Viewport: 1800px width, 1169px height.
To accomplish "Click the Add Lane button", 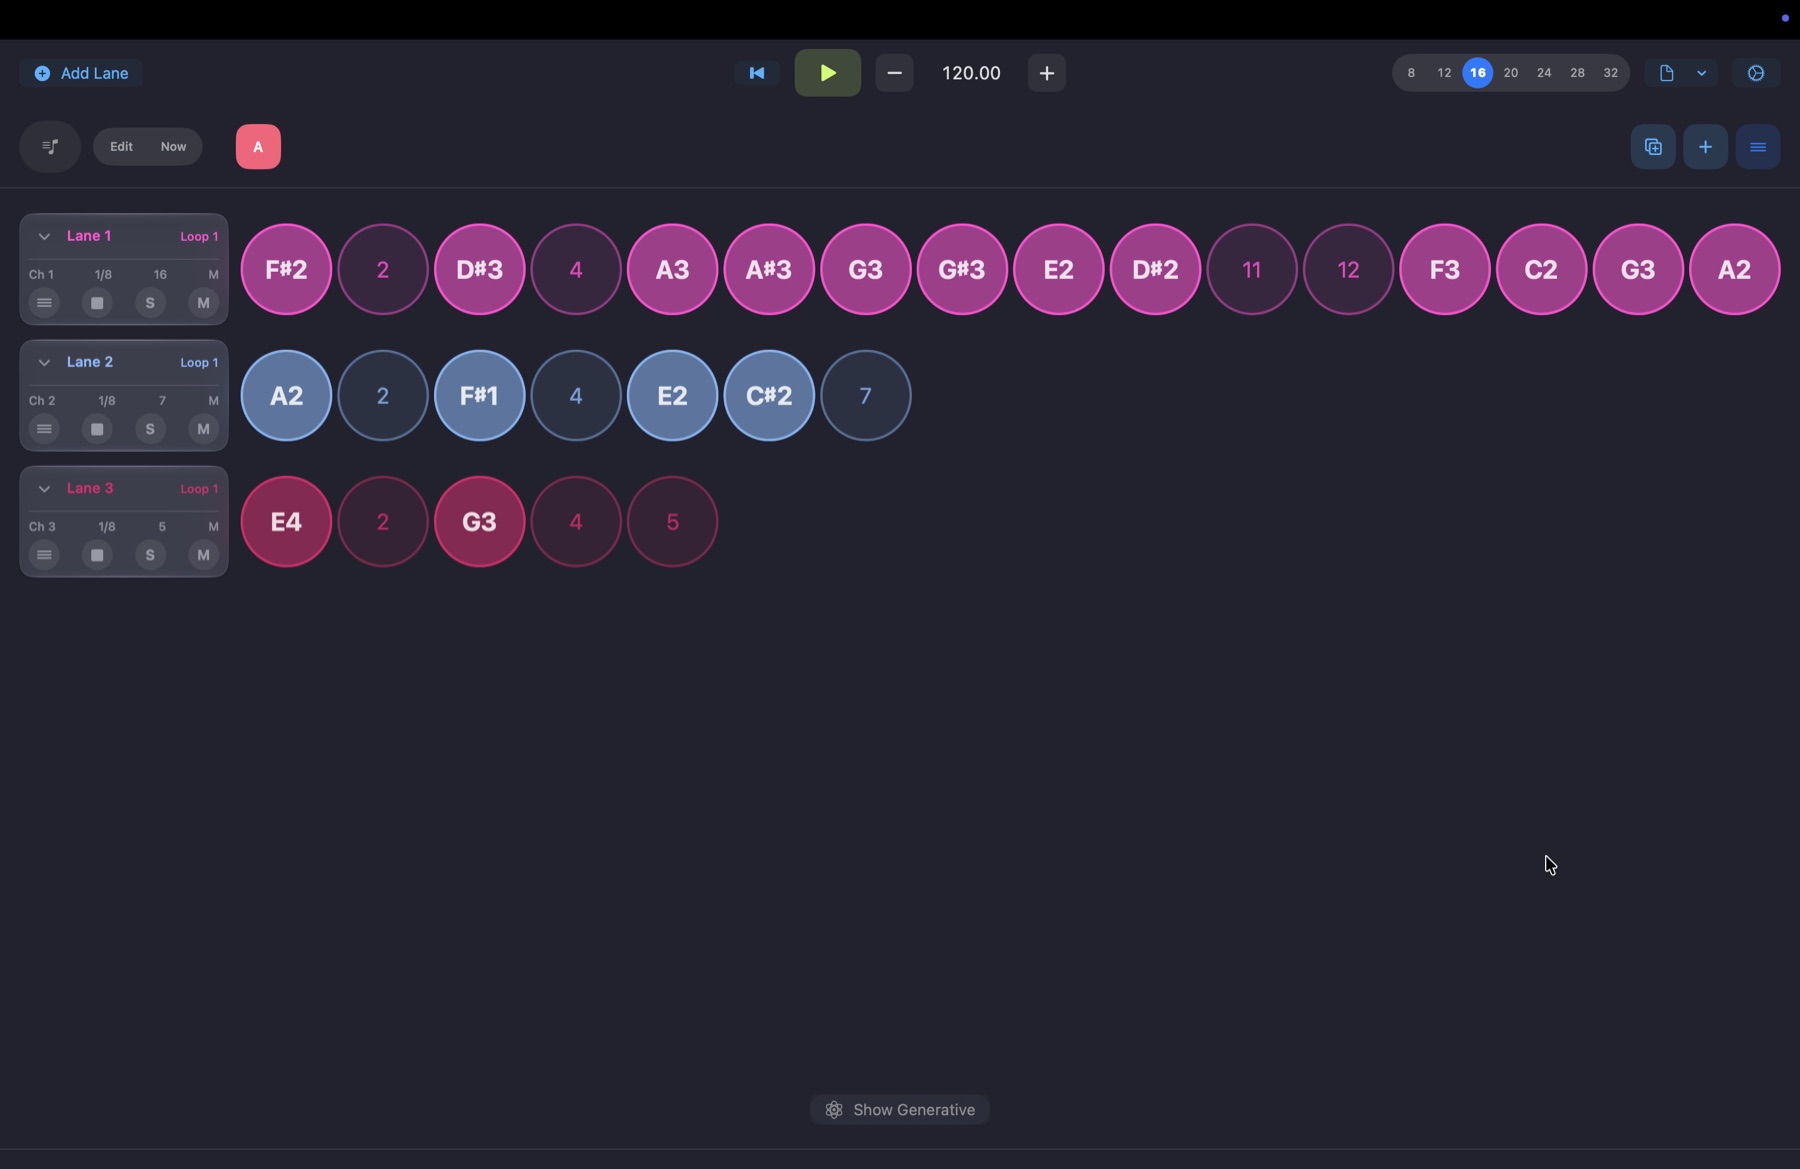I will pyautogui.click(x=81, y=73).
